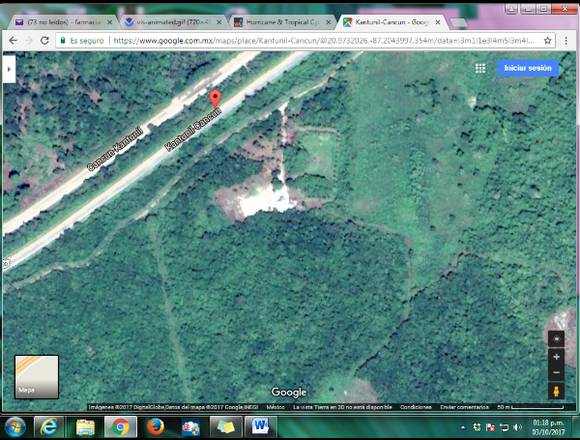
Task: Open Microsoft Word from the taskbar
Action: 260,427
